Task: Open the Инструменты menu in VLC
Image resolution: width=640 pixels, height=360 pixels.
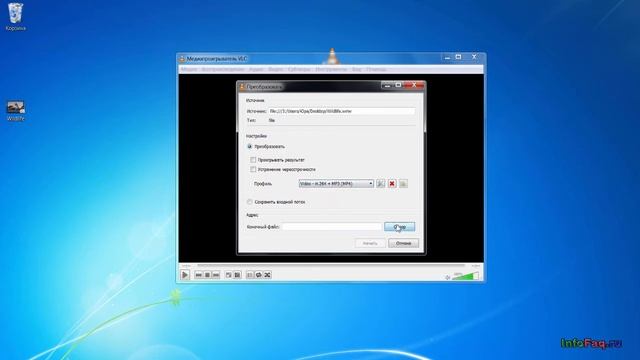Action: tap(331, 69)
